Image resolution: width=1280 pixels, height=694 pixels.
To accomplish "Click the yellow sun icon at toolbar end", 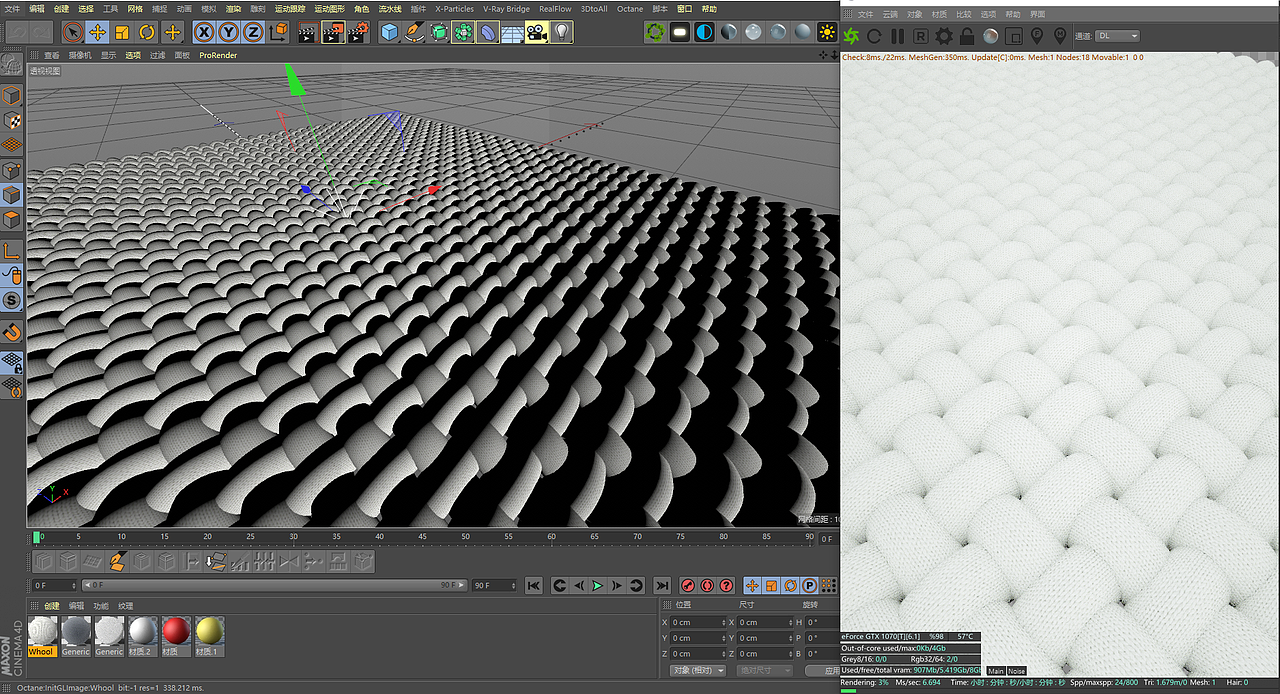I will 828,32.
